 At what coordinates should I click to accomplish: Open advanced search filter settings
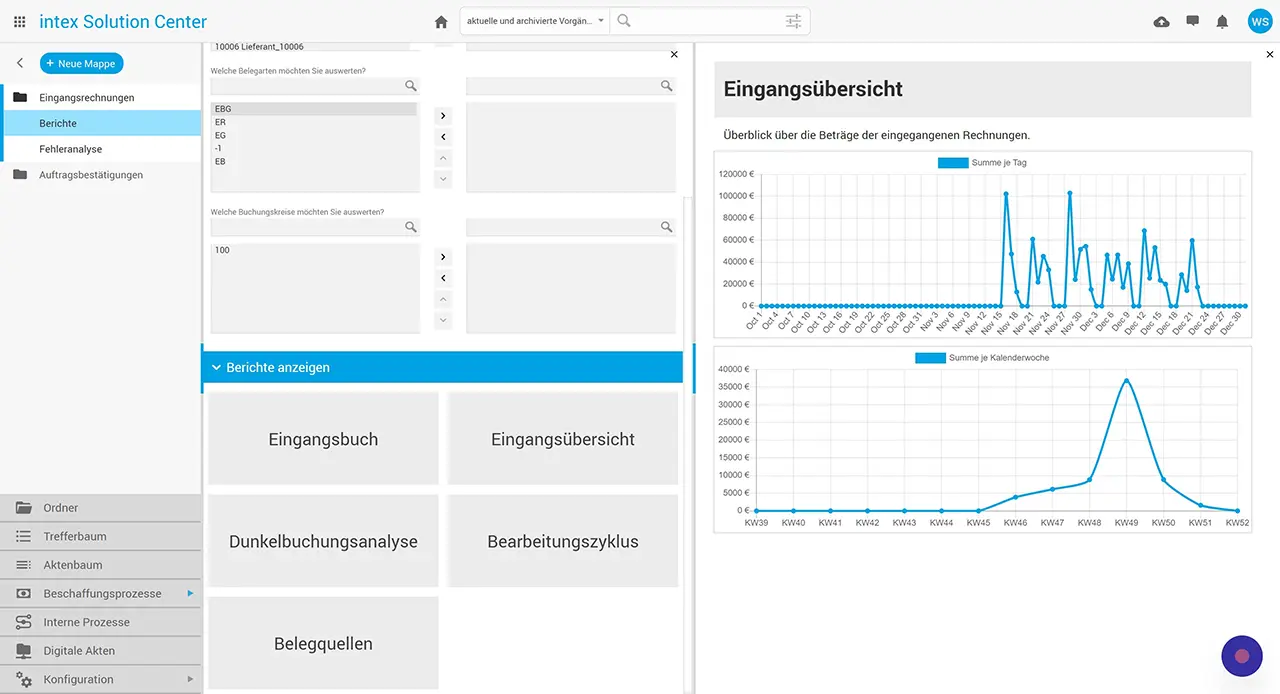(793, 21)
